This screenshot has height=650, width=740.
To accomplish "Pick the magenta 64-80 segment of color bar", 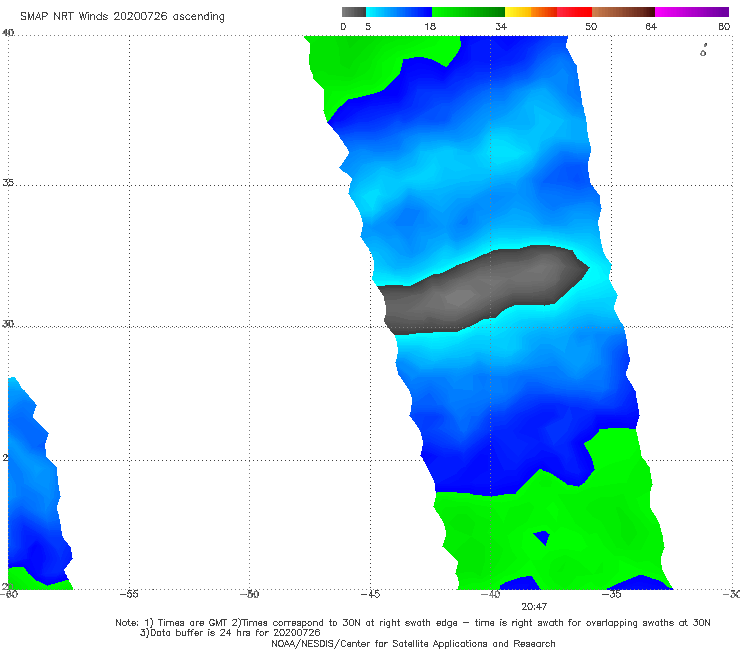I will click(x=692, y=12).
